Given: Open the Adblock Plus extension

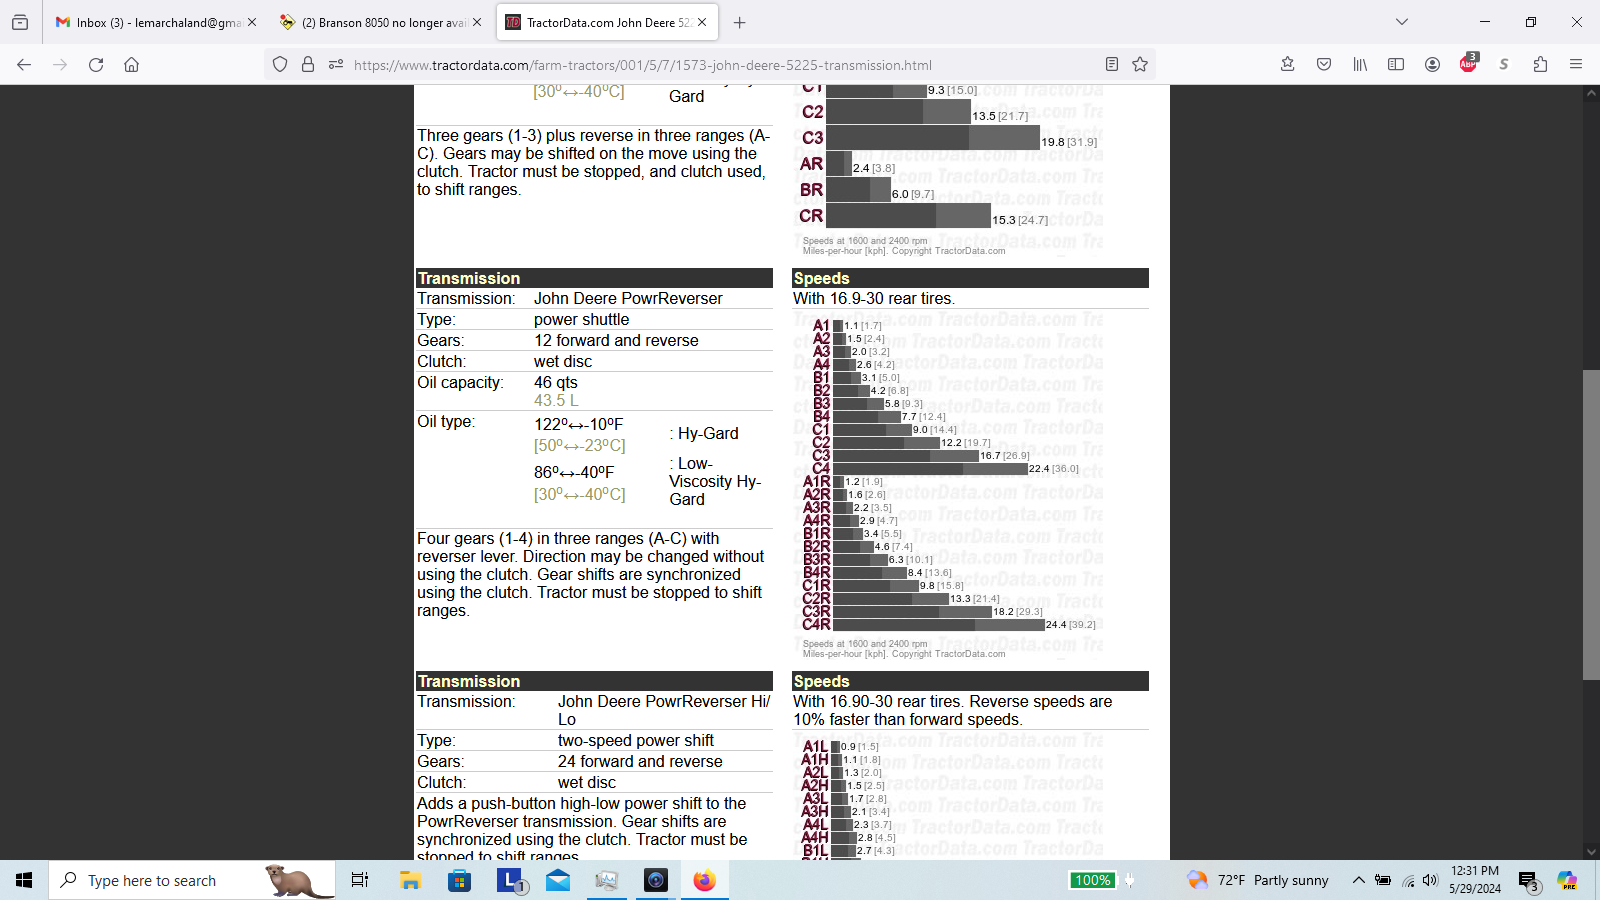Looking at the screenshot, I should (1468, 63).
